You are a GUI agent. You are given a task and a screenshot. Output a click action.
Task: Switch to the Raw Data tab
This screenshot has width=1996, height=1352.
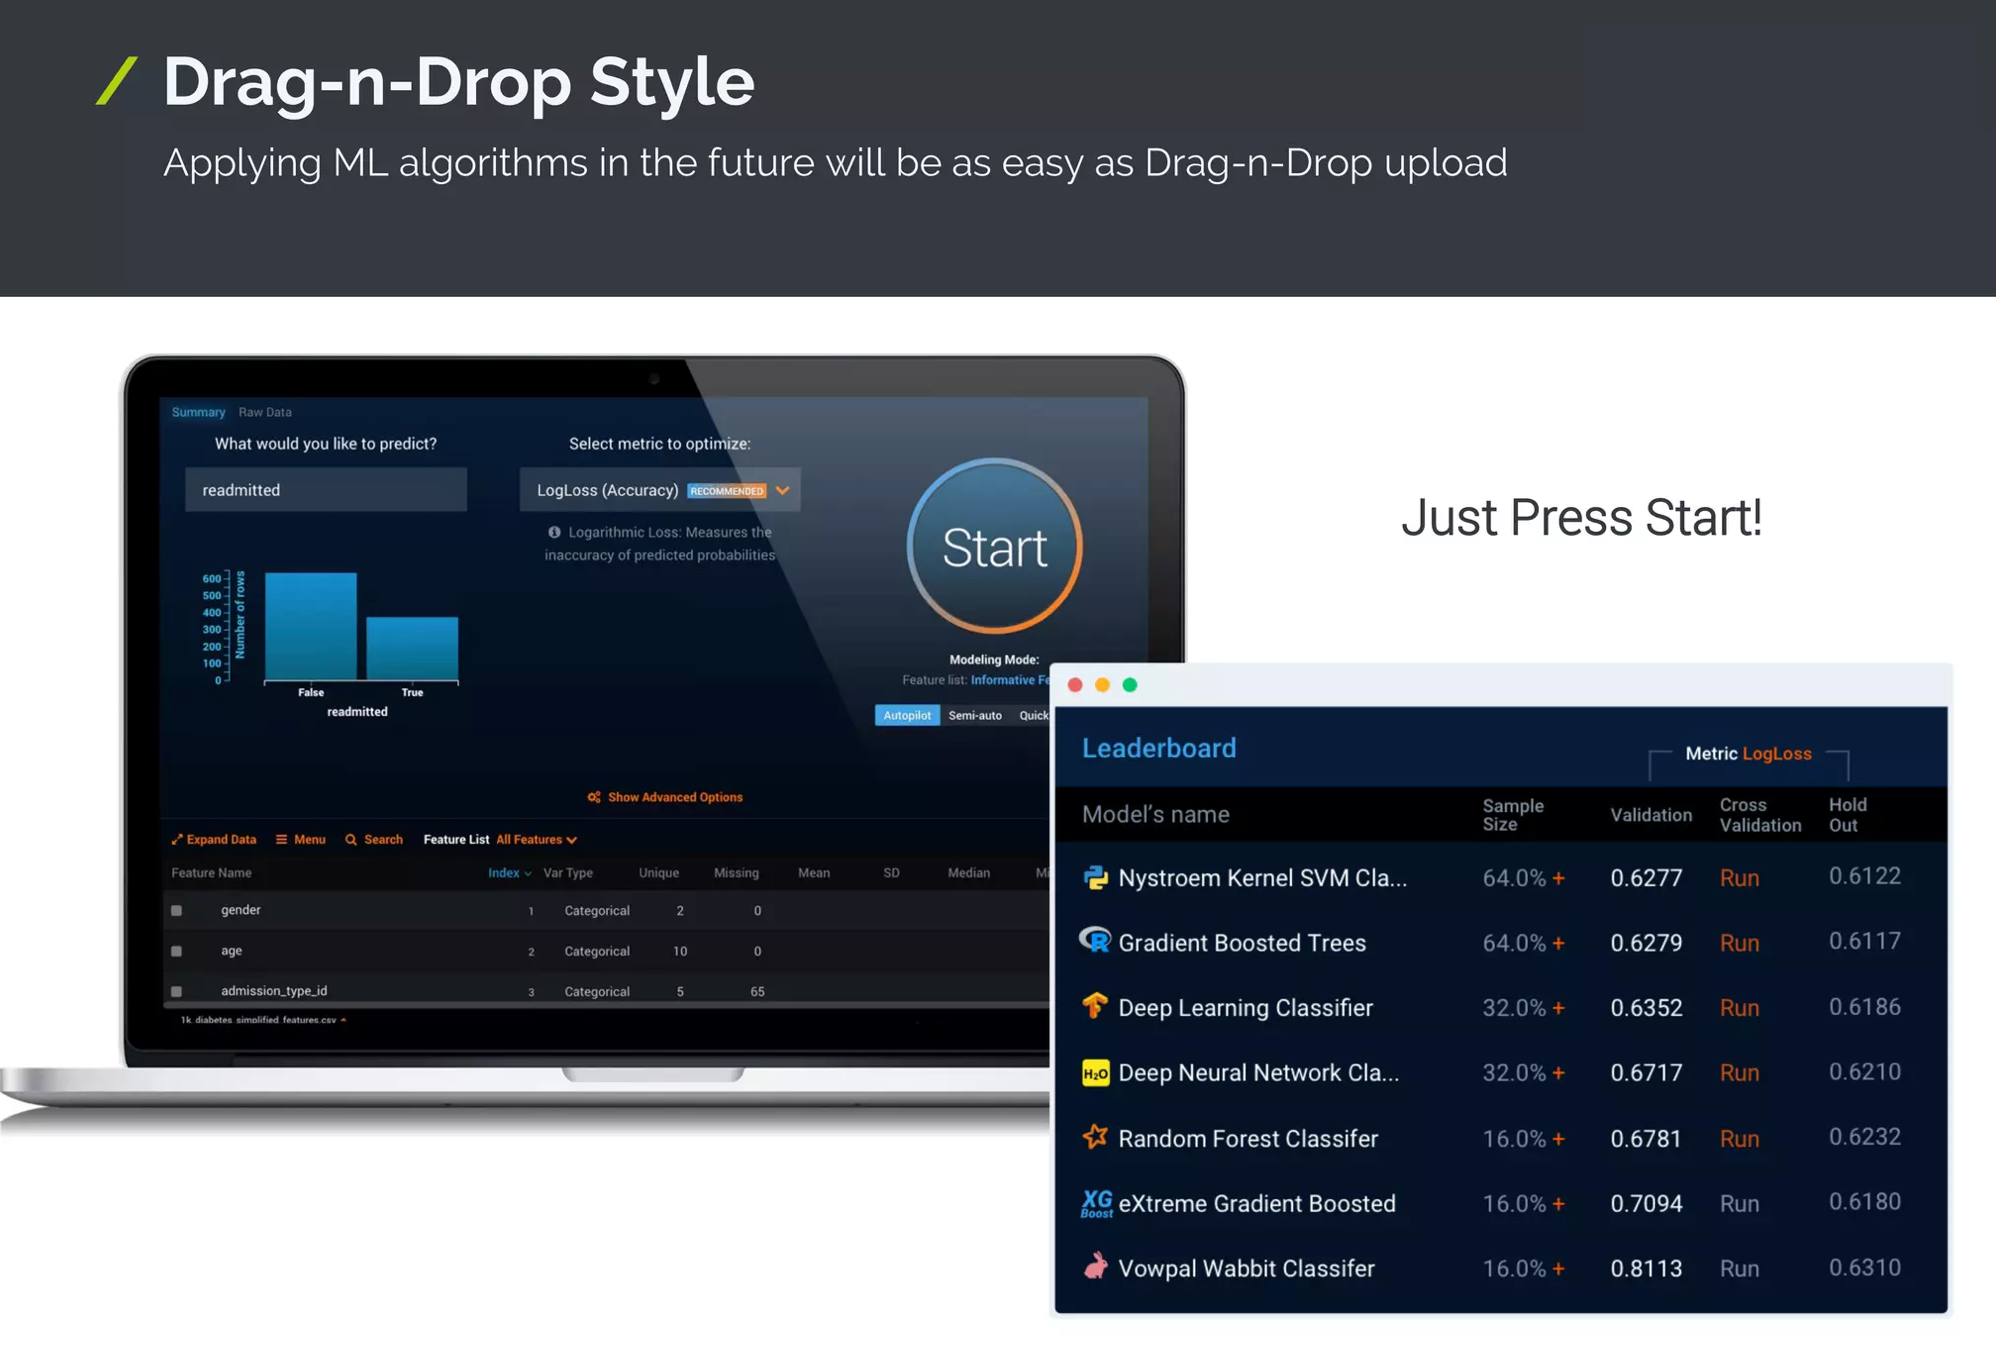point(265,412)
